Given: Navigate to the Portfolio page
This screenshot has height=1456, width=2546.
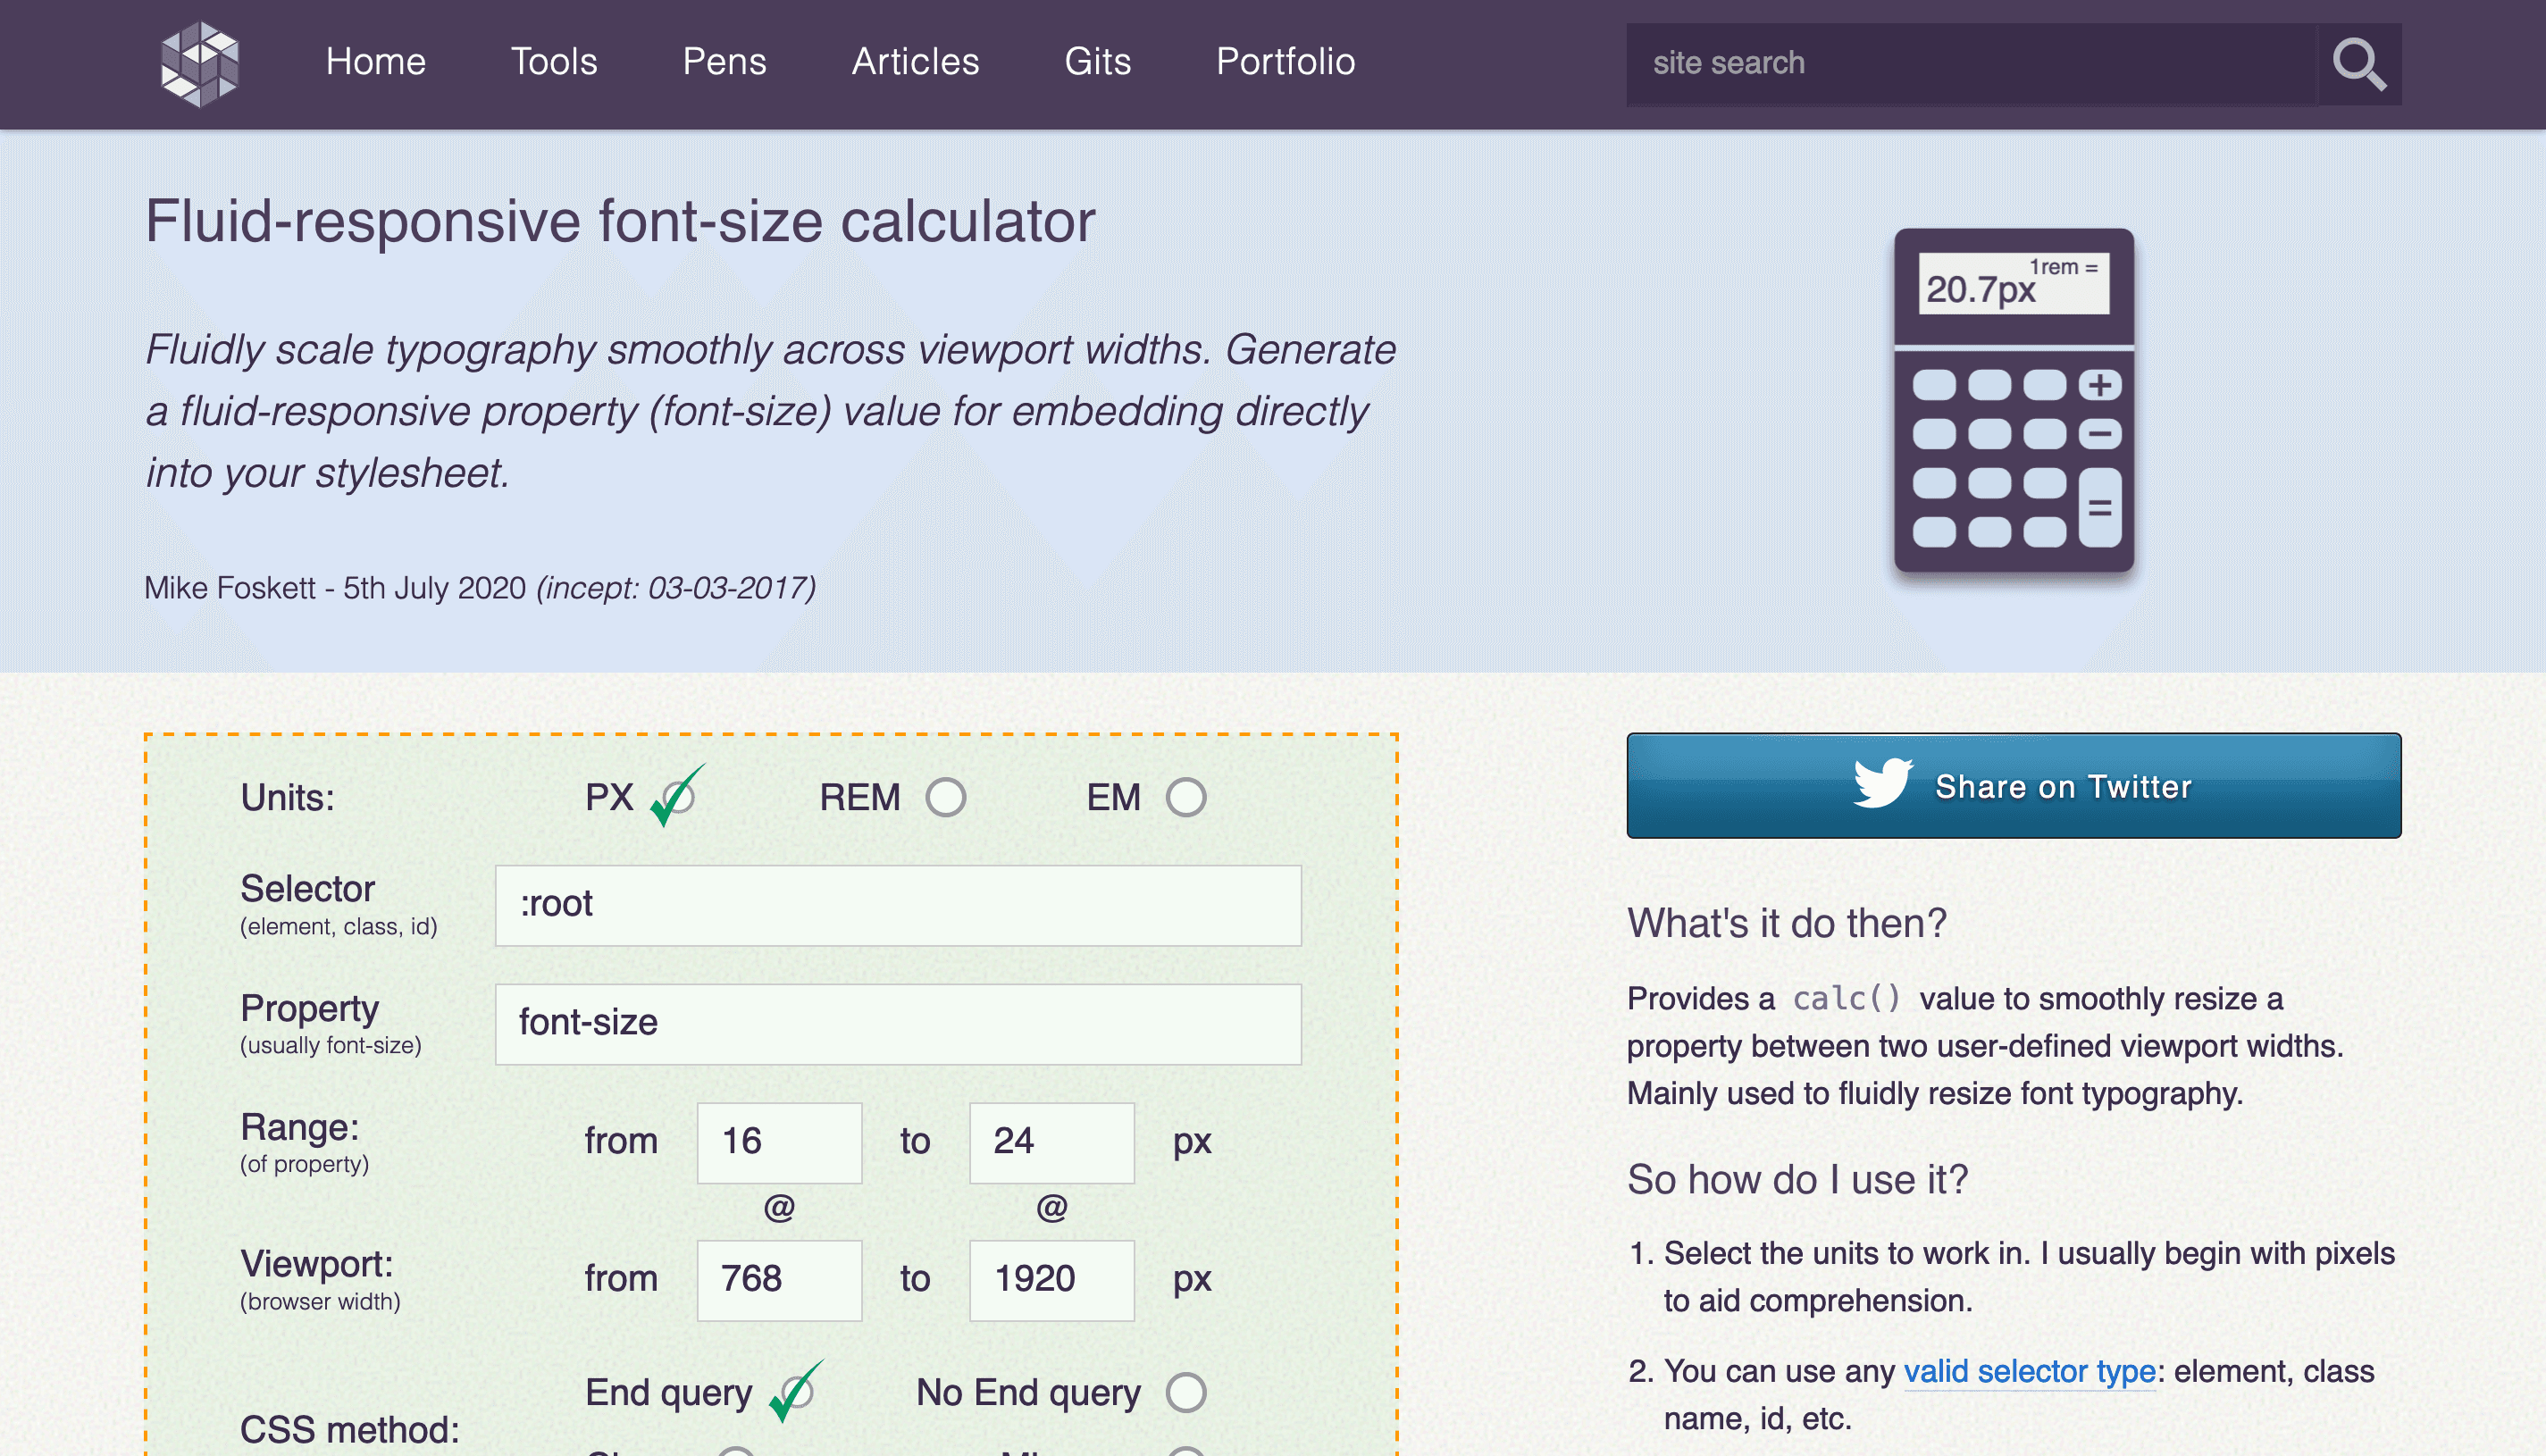Looking at the screenshot, I should coord(1285,62).
